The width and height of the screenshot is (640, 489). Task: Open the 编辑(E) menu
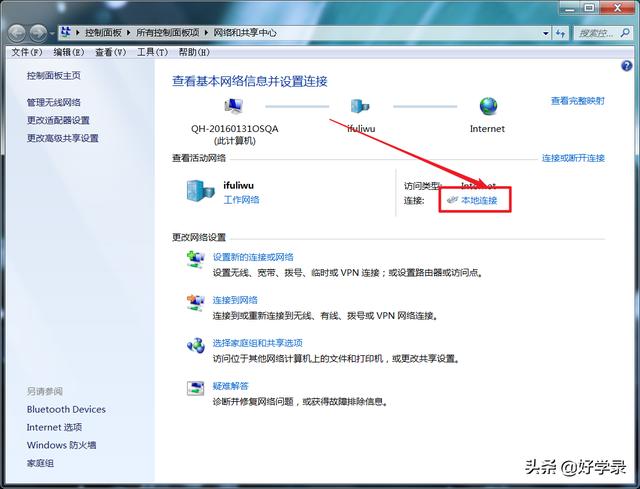click(69, 52)
